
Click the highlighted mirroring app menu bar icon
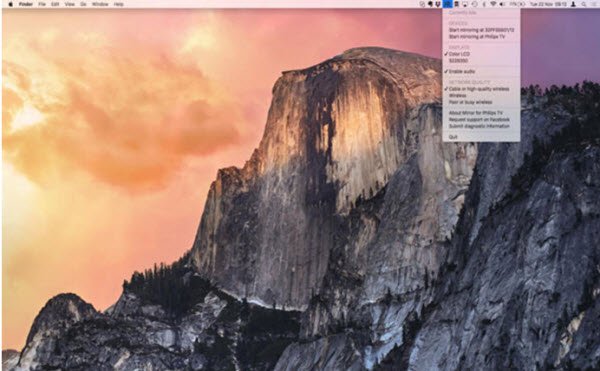coord(447,4)
